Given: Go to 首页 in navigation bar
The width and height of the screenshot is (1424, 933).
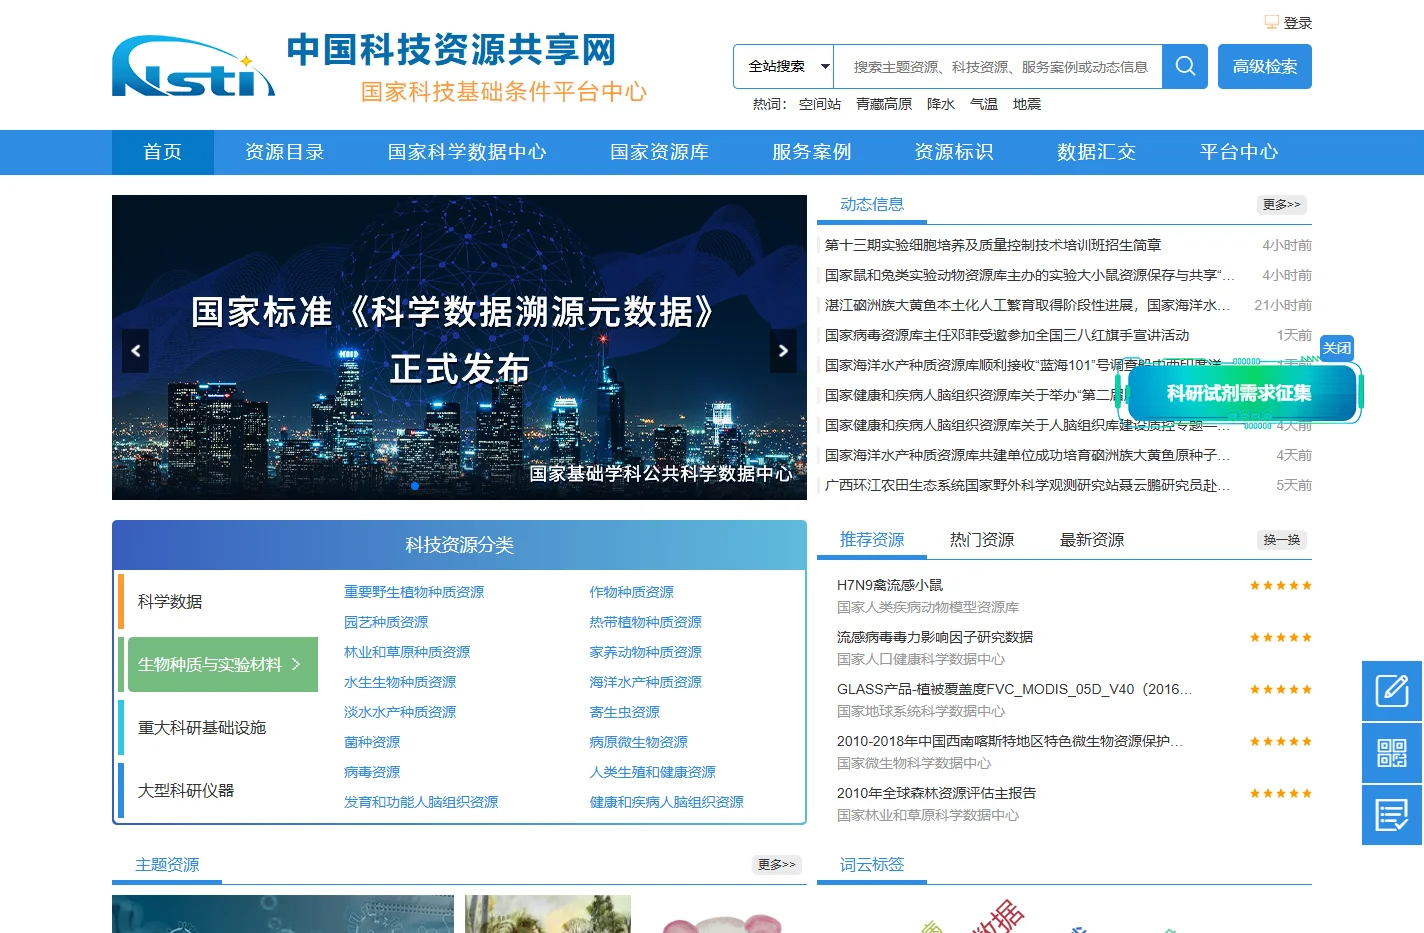Looking at the screenshot, I should [163, 152].
